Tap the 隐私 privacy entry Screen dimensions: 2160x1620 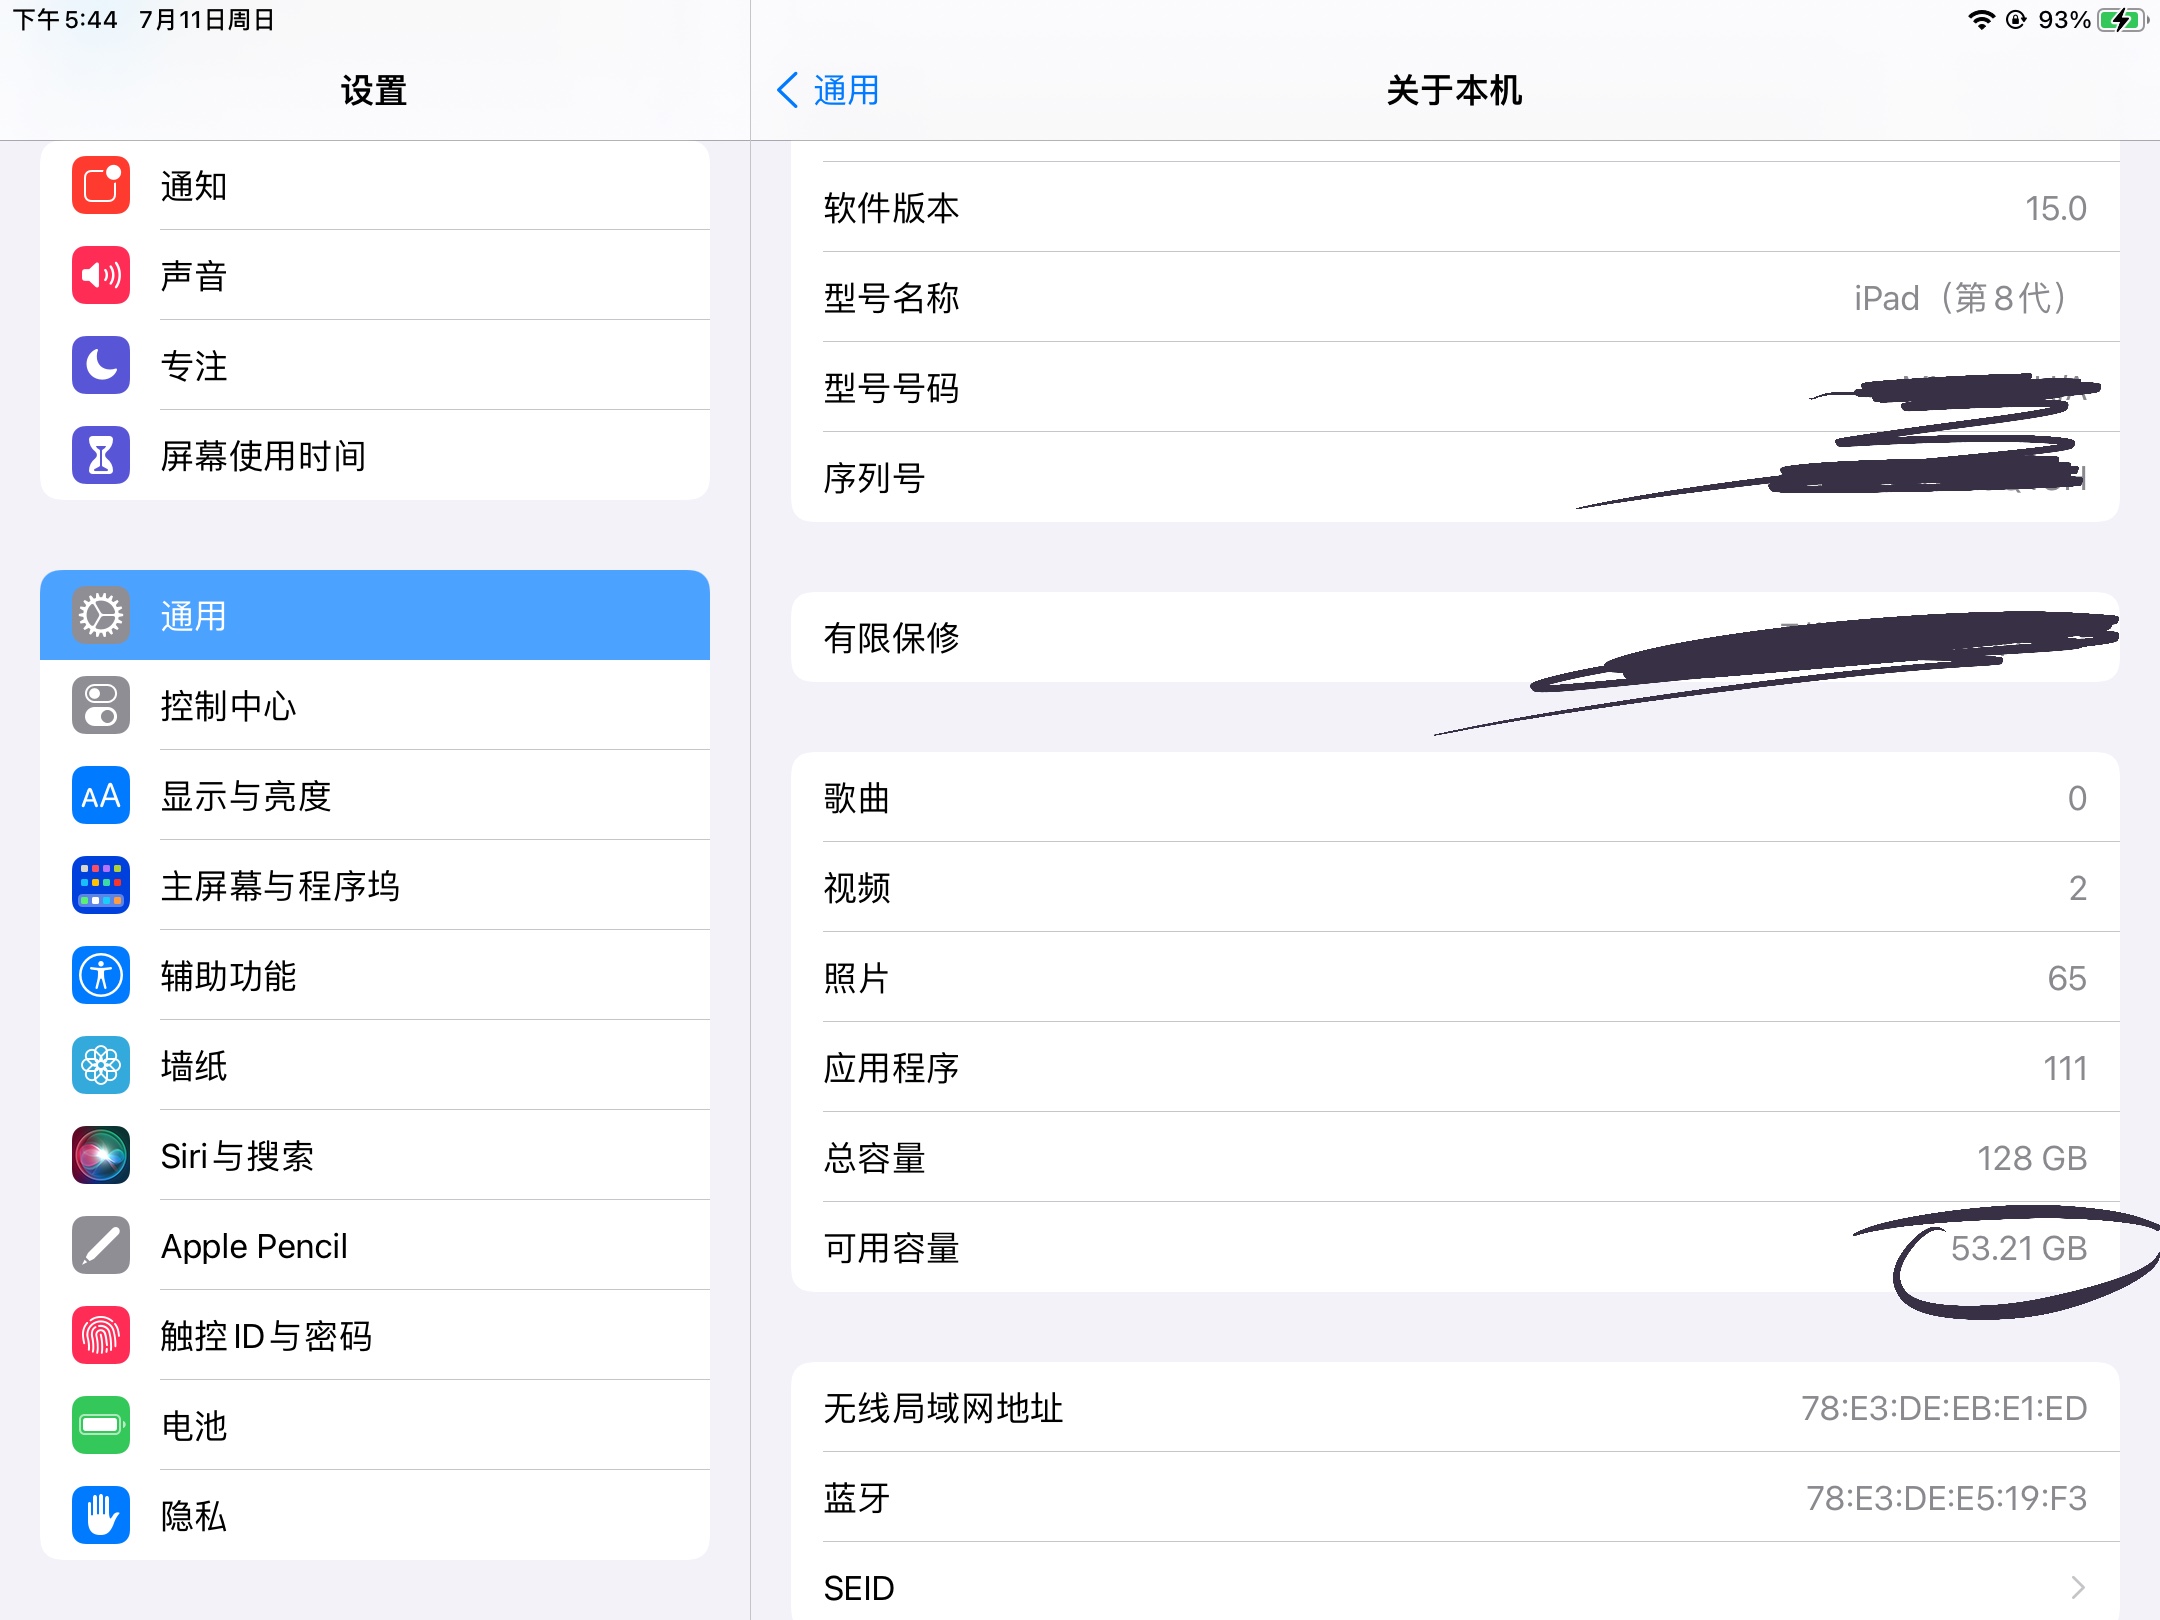(x=195, y=1516)
